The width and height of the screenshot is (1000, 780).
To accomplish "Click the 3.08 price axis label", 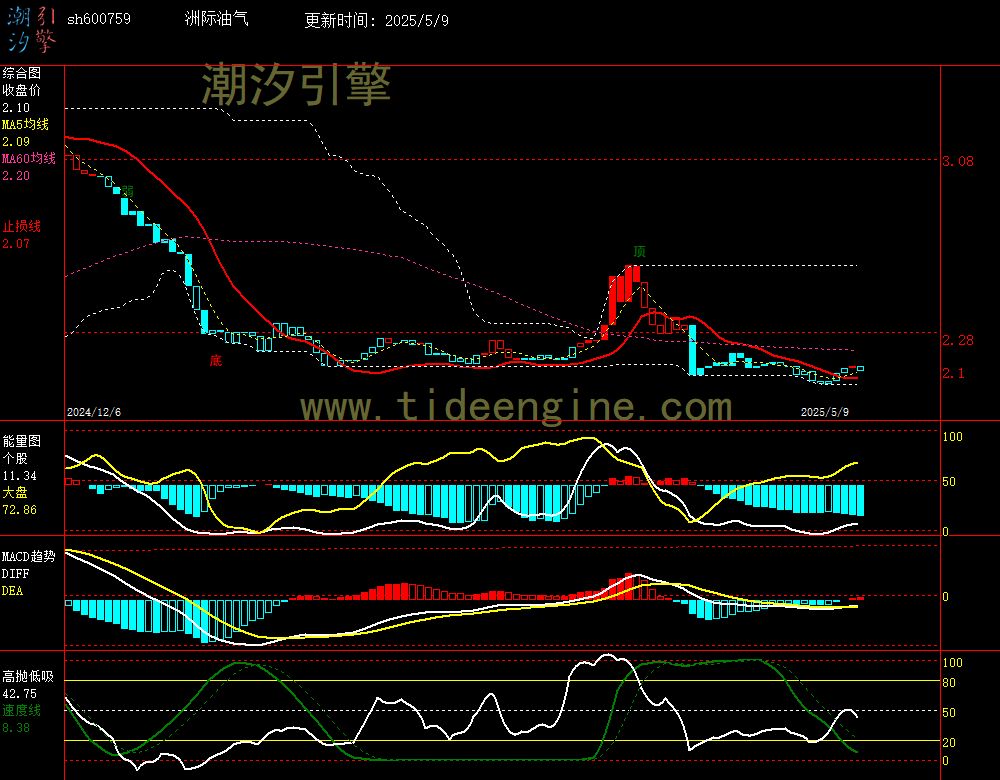I will pos(958,161).
